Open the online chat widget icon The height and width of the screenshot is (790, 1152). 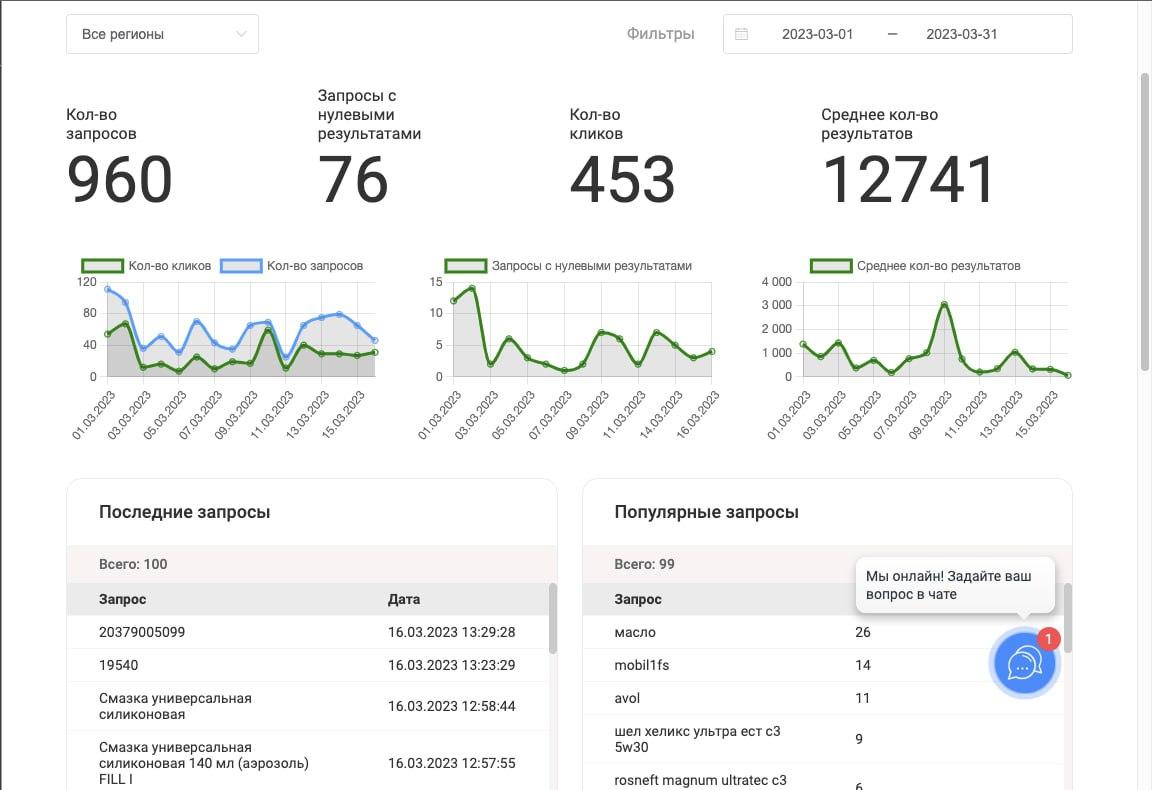(x=1023, y=663)
